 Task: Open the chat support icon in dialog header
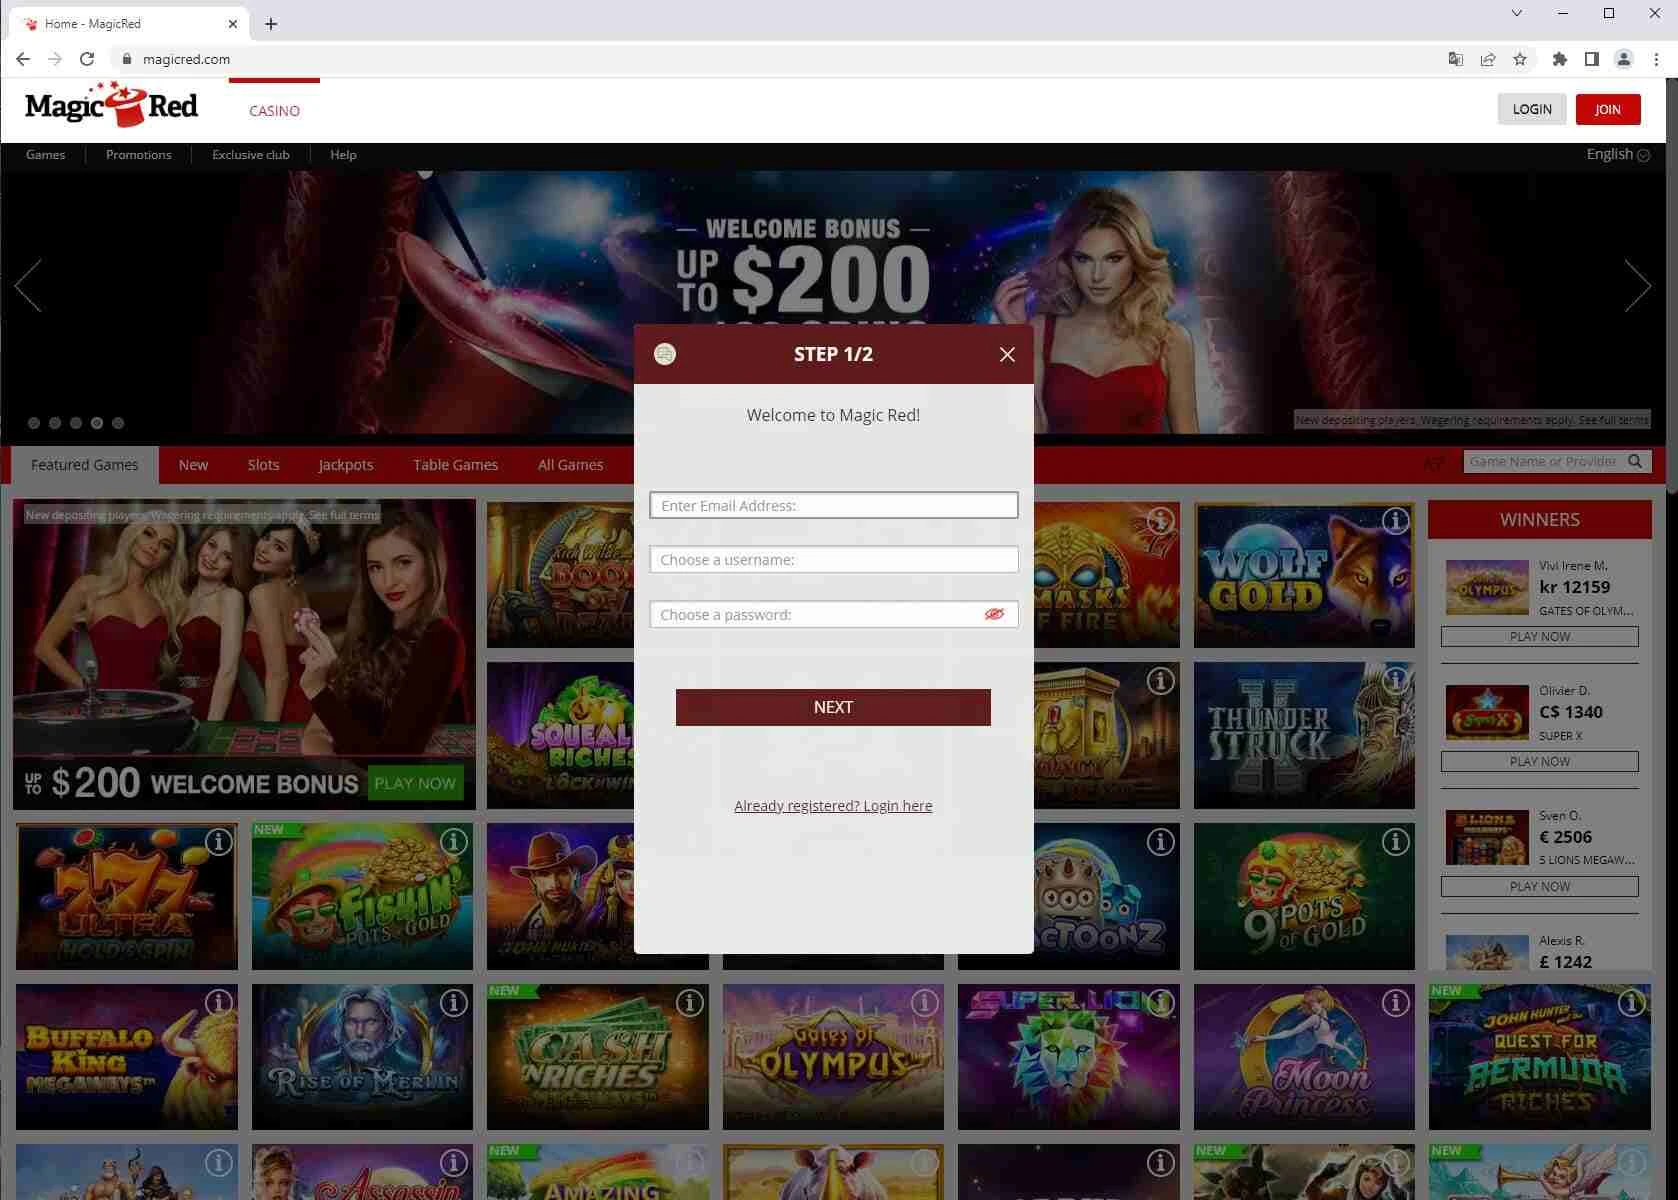click(x=665, y=354)
